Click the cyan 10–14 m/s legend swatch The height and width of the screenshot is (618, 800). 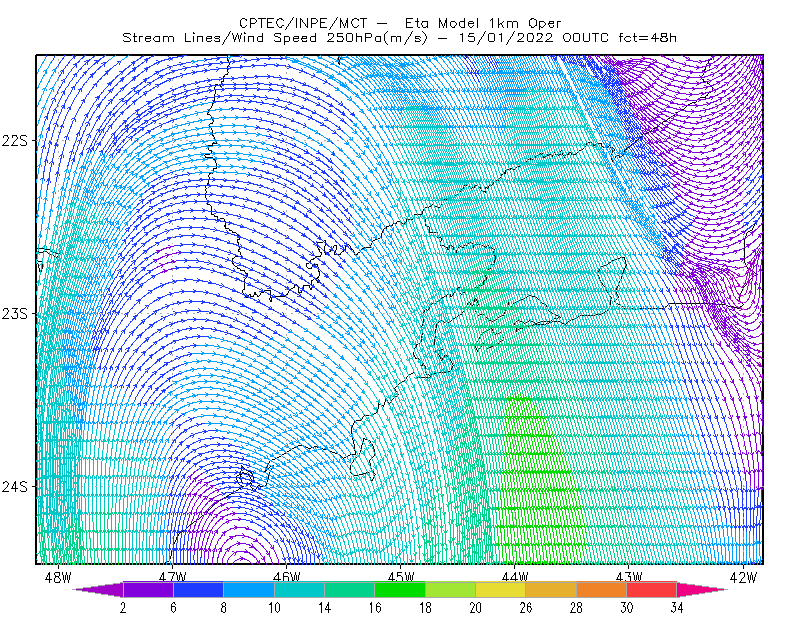pos(299,589)
